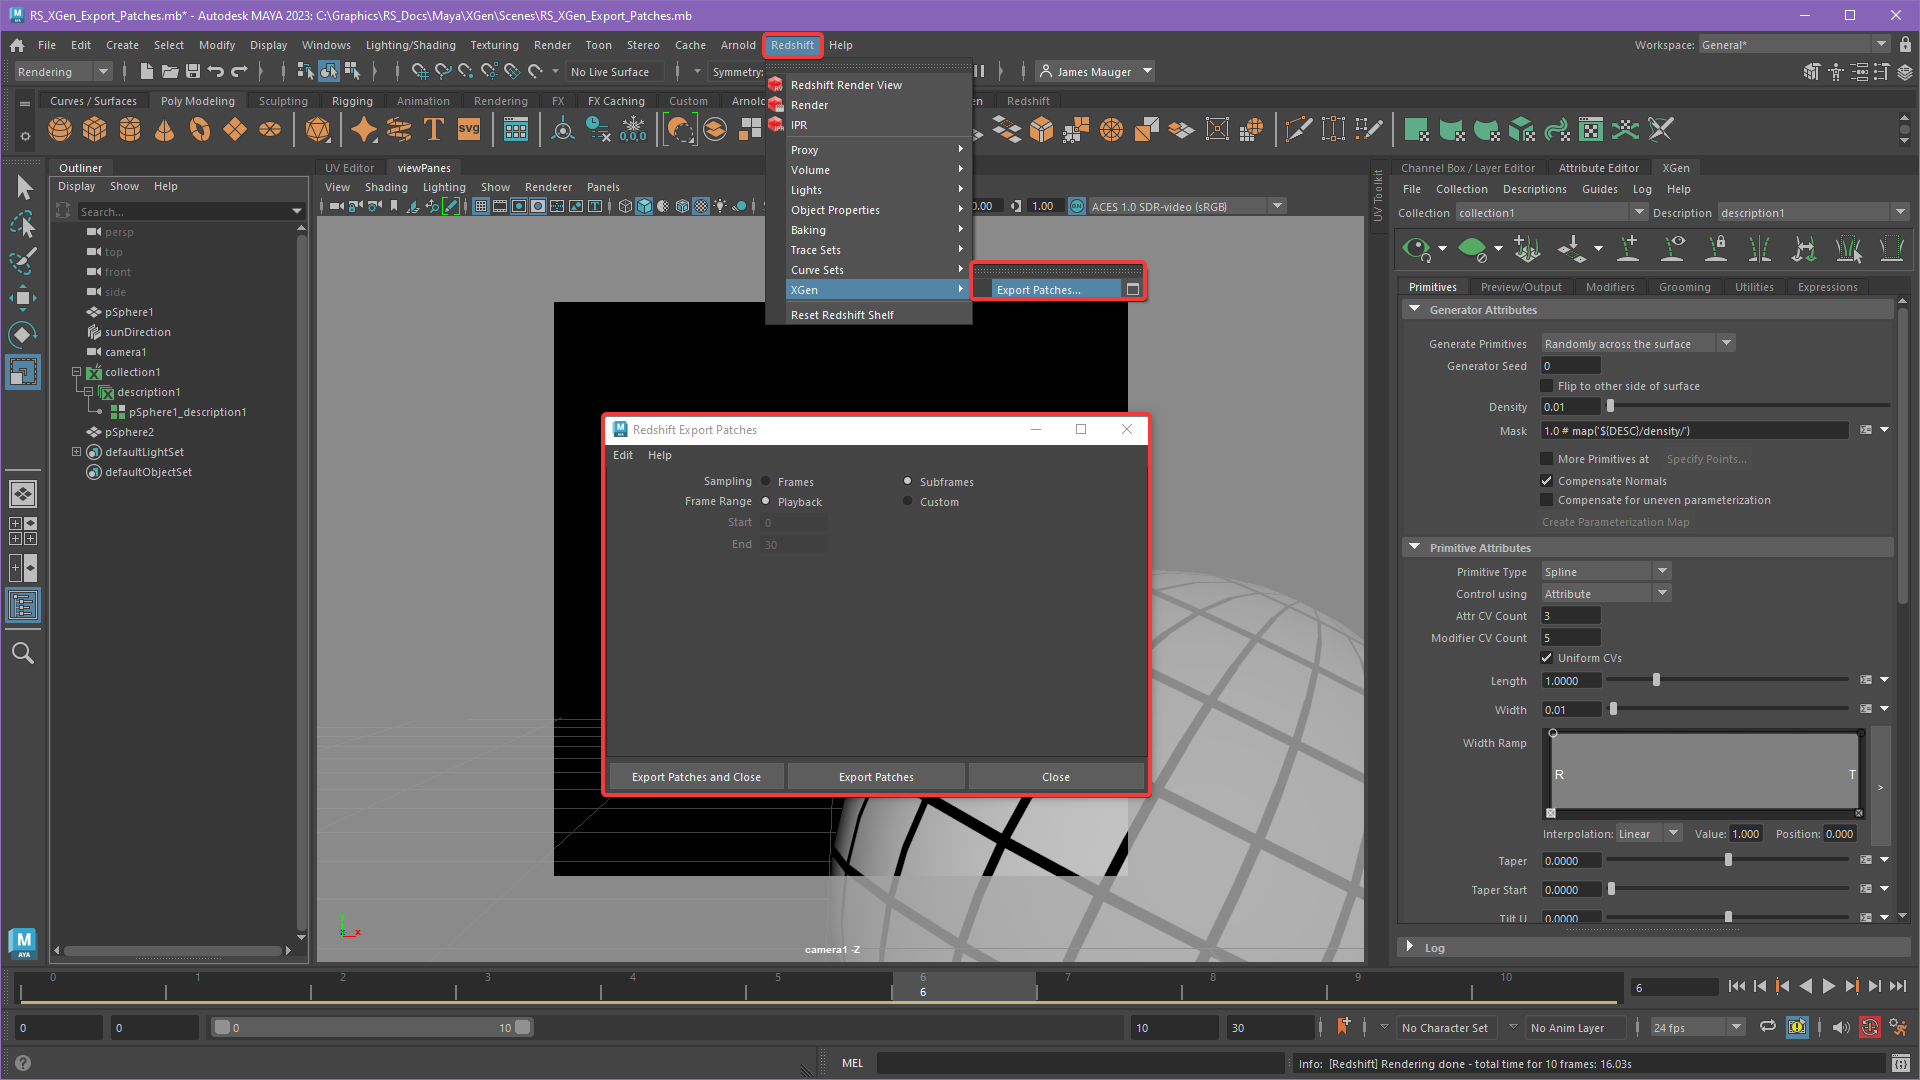The height and width of the screenshot is (1080, 1920).
Task: Select the Subframes sampling radio button
Action: click(x=908, y=481)
